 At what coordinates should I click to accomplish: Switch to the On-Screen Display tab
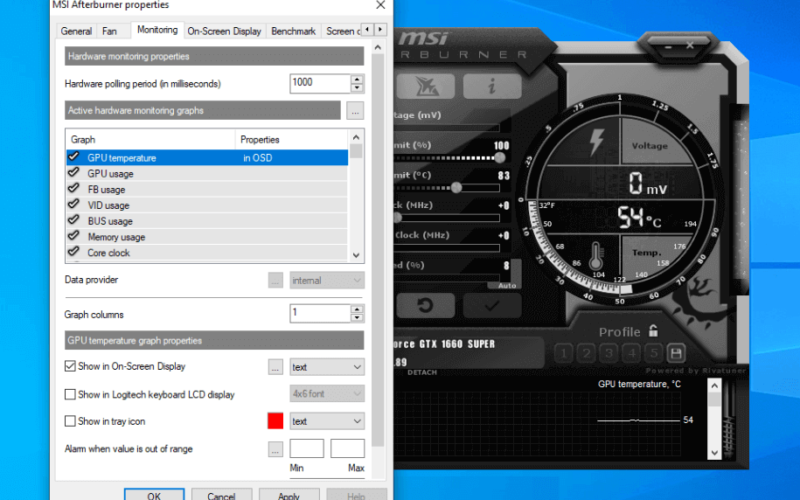[224, 31]
